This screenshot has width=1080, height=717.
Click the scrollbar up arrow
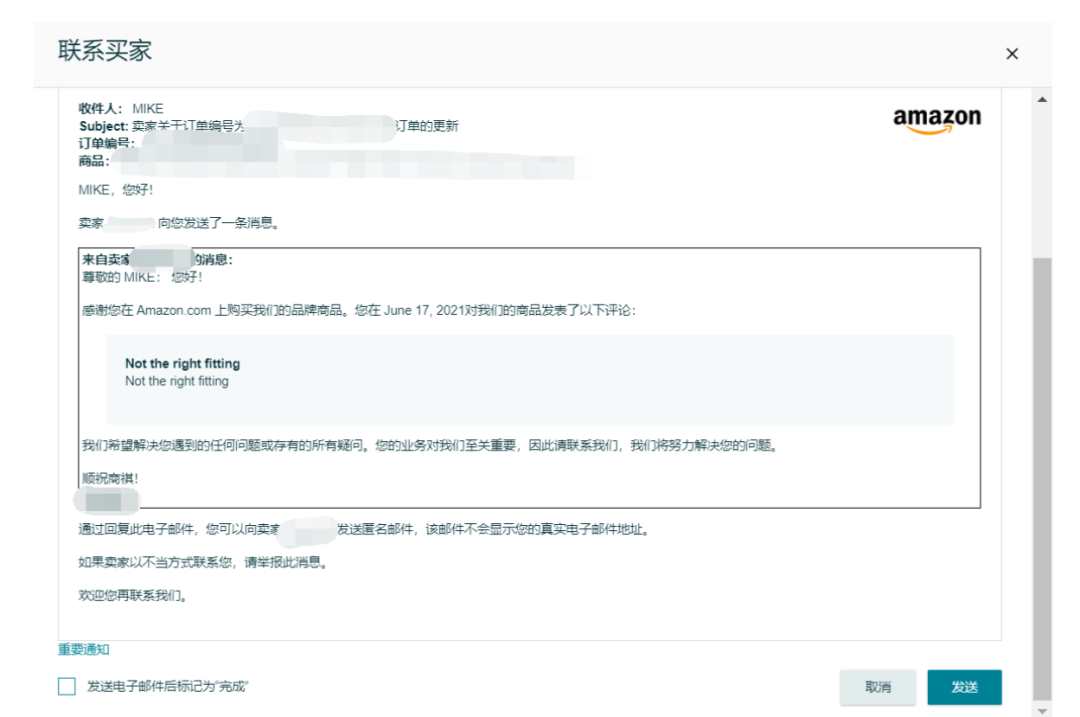[1040, 99]
